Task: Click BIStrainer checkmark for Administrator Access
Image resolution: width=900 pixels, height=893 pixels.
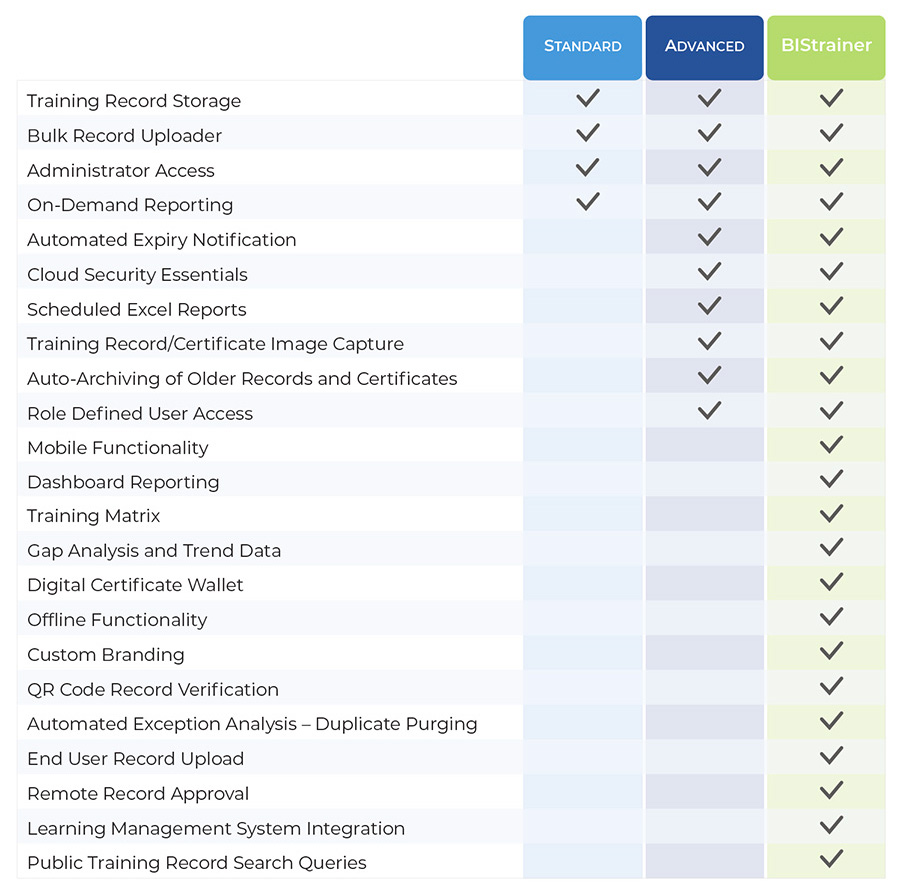Action: (x=831, y=167)
